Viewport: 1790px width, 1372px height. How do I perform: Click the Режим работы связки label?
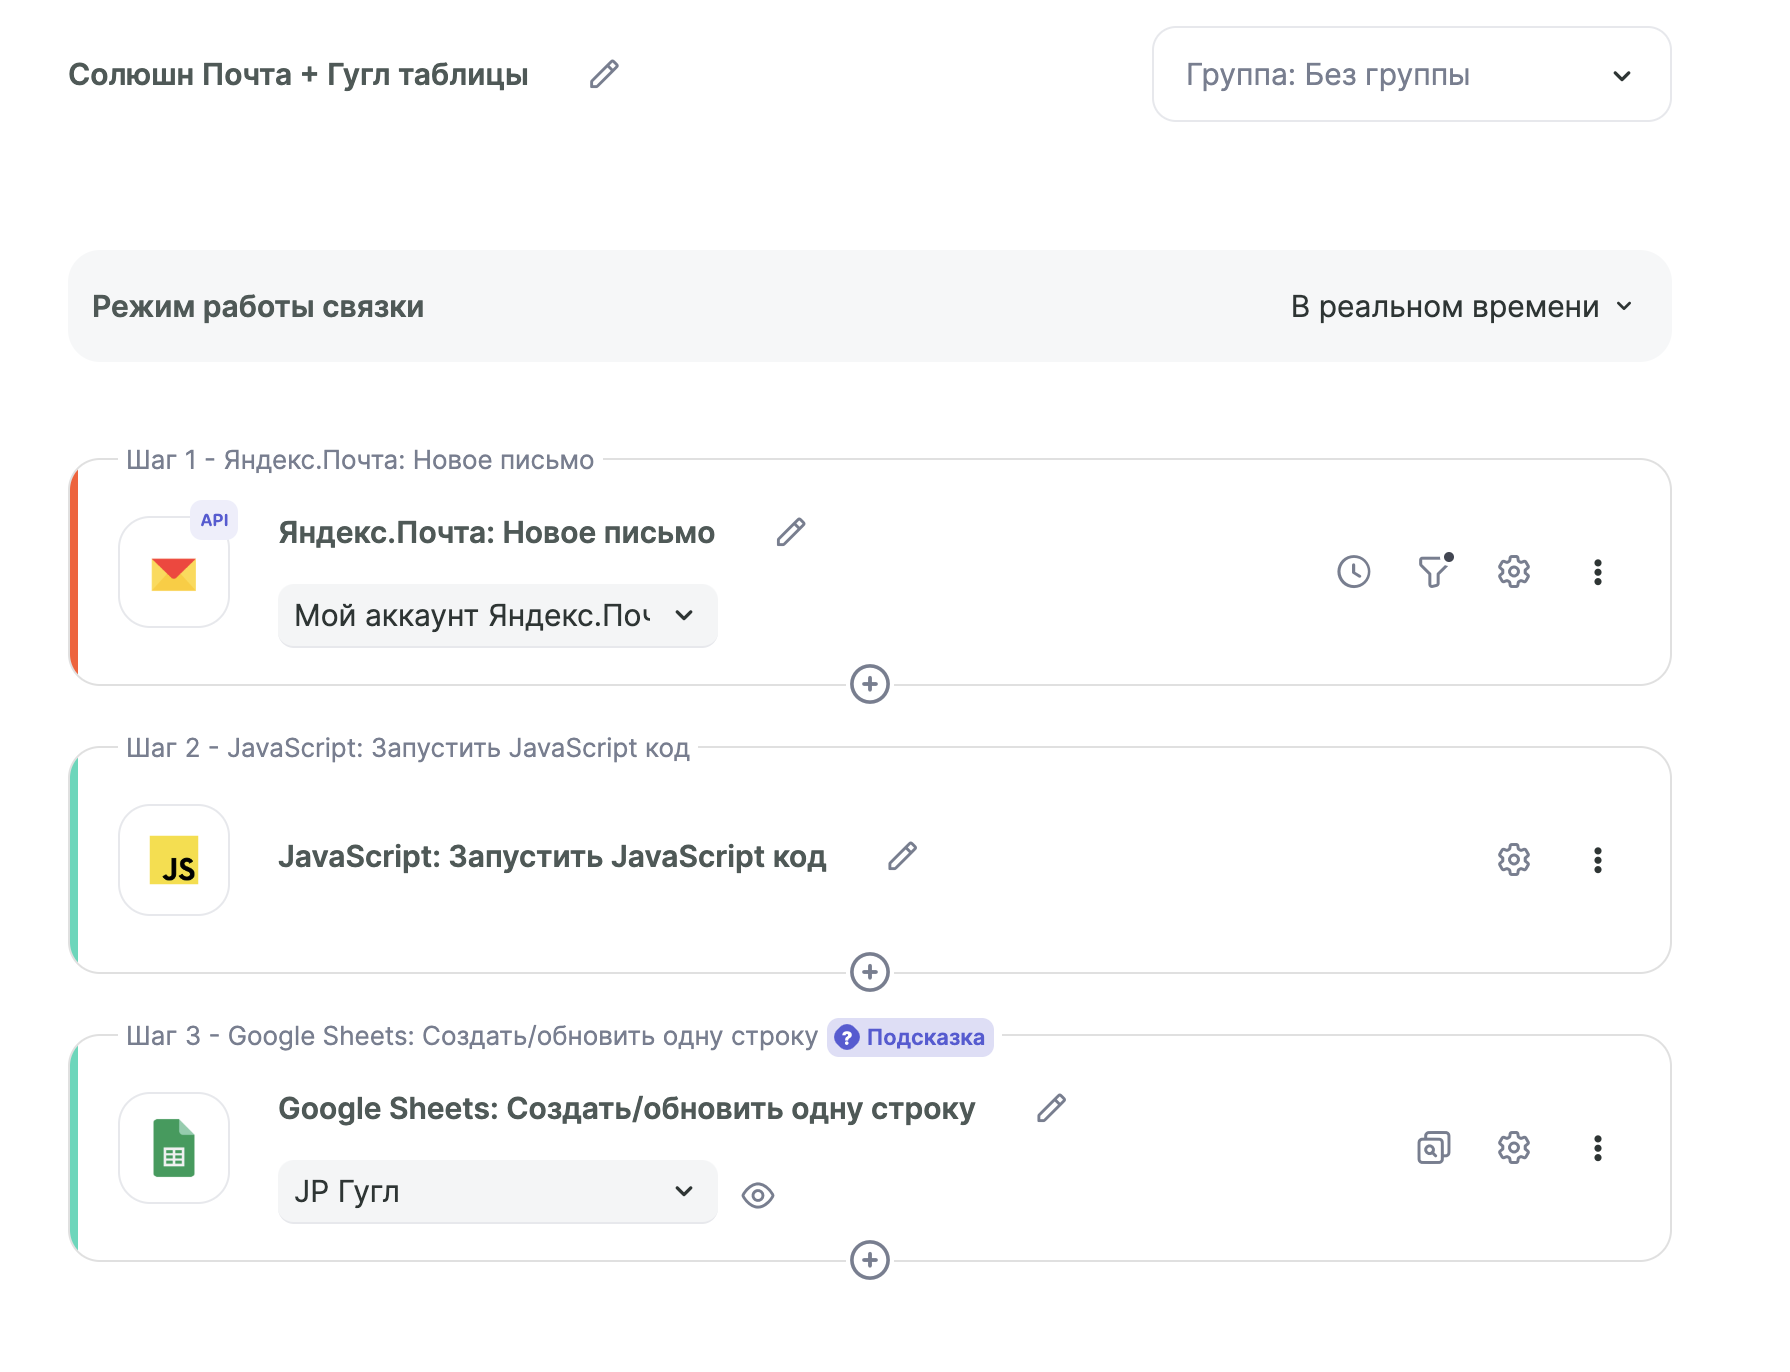pyautogui.click(x=258, y=306)
